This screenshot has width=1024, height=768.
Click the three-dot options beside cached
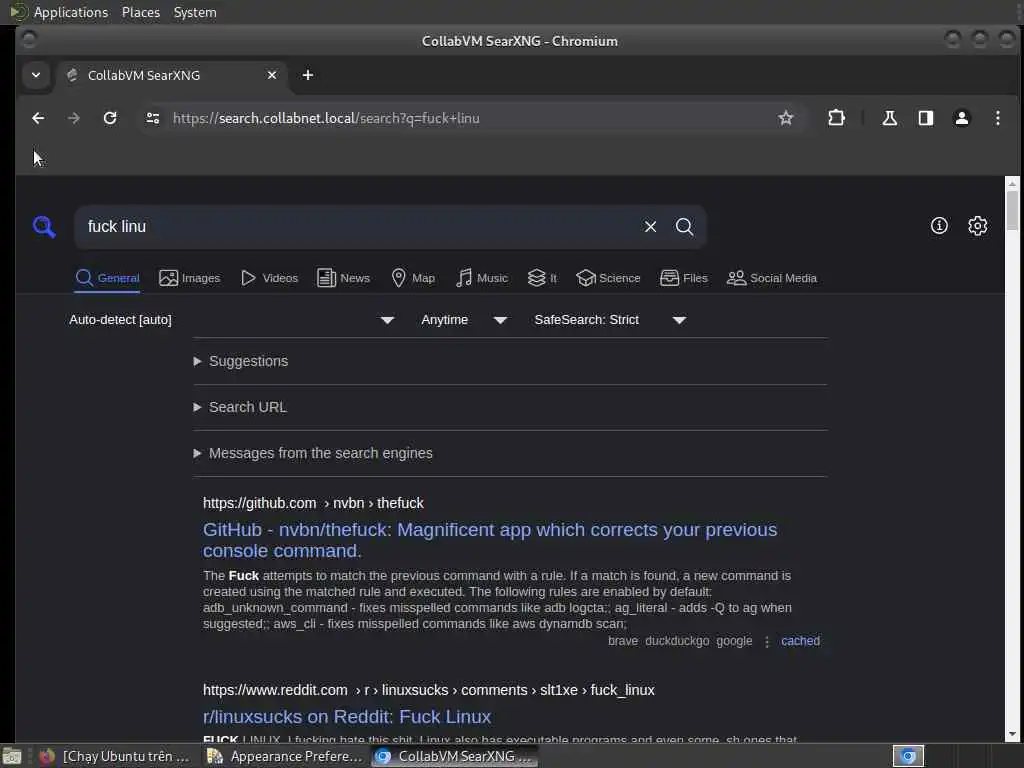767,641
